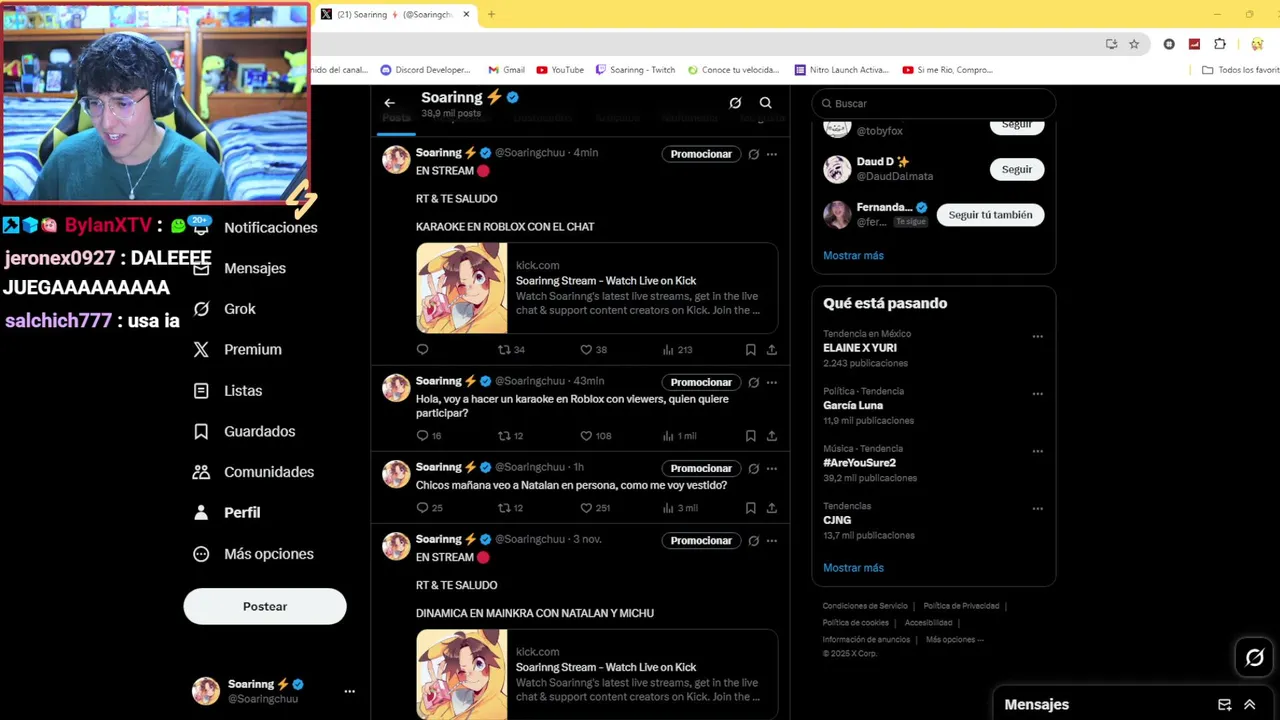Expand the Mensajes drawer with double chevron

pyautogui.click(x=1249, y=705)
